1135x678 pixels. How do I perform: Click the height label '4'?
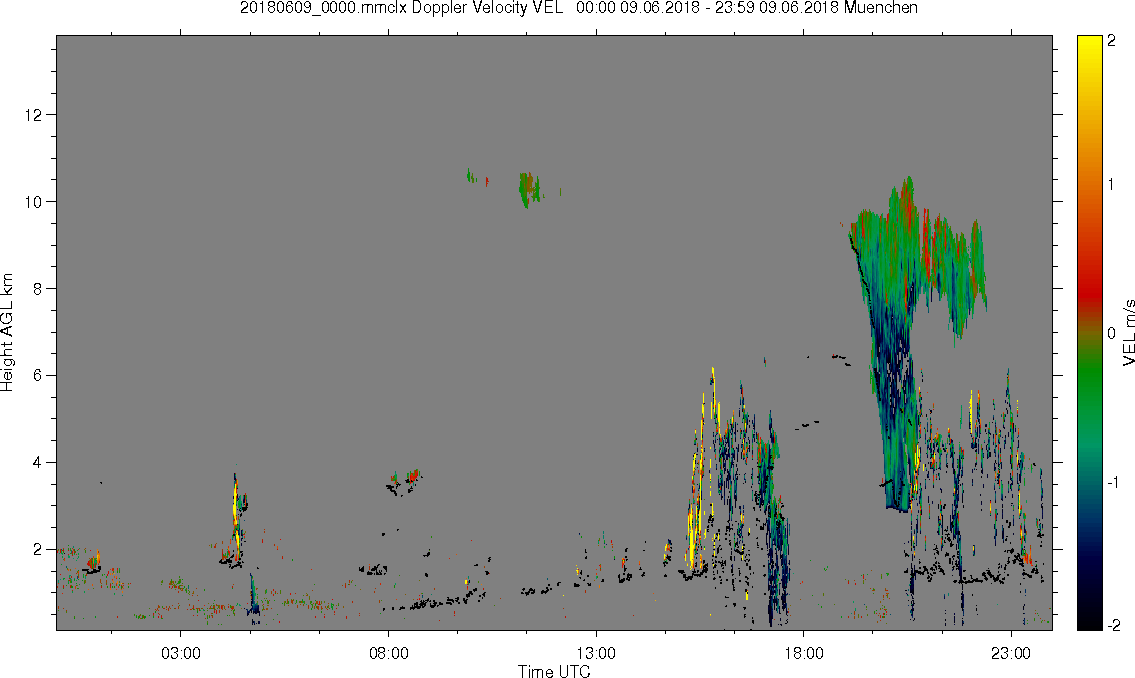point(38,462)
